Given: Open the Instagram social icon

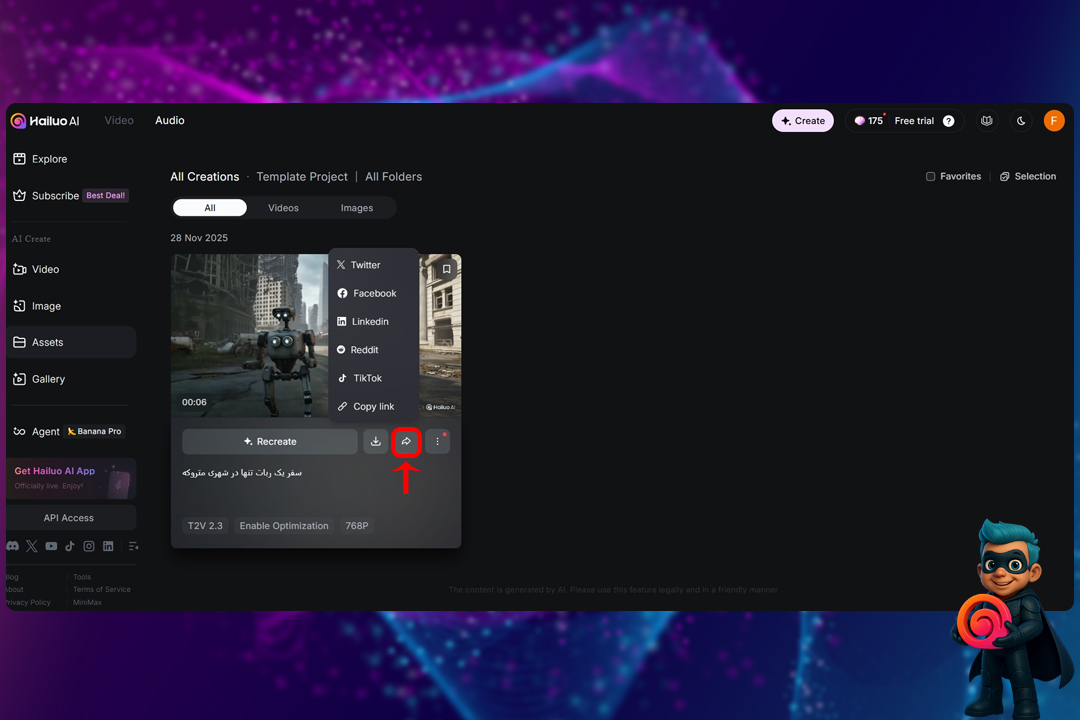Looking at the screenshot, I should [x=89, y=546].
